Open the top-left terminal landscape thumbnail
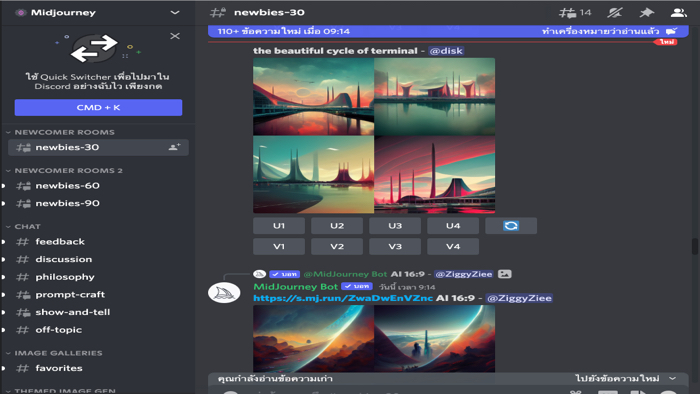The height and width of the screenshot is (394, 700). pos(313,97)
